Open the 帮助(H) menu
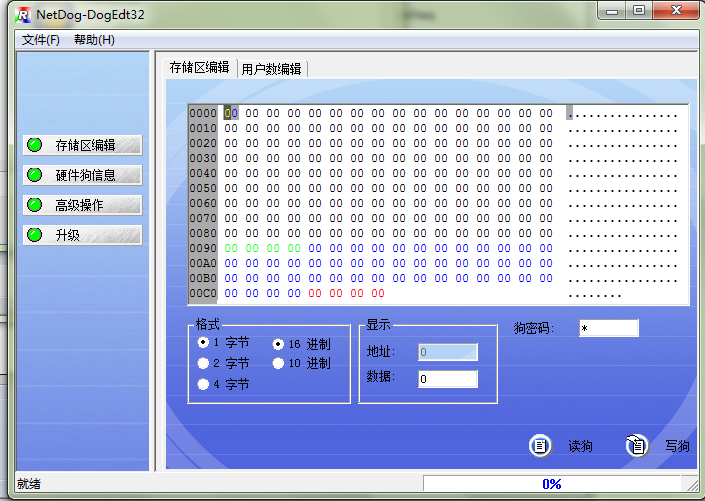This screenshot has width=705, height=501. click(x=94, y=40)
